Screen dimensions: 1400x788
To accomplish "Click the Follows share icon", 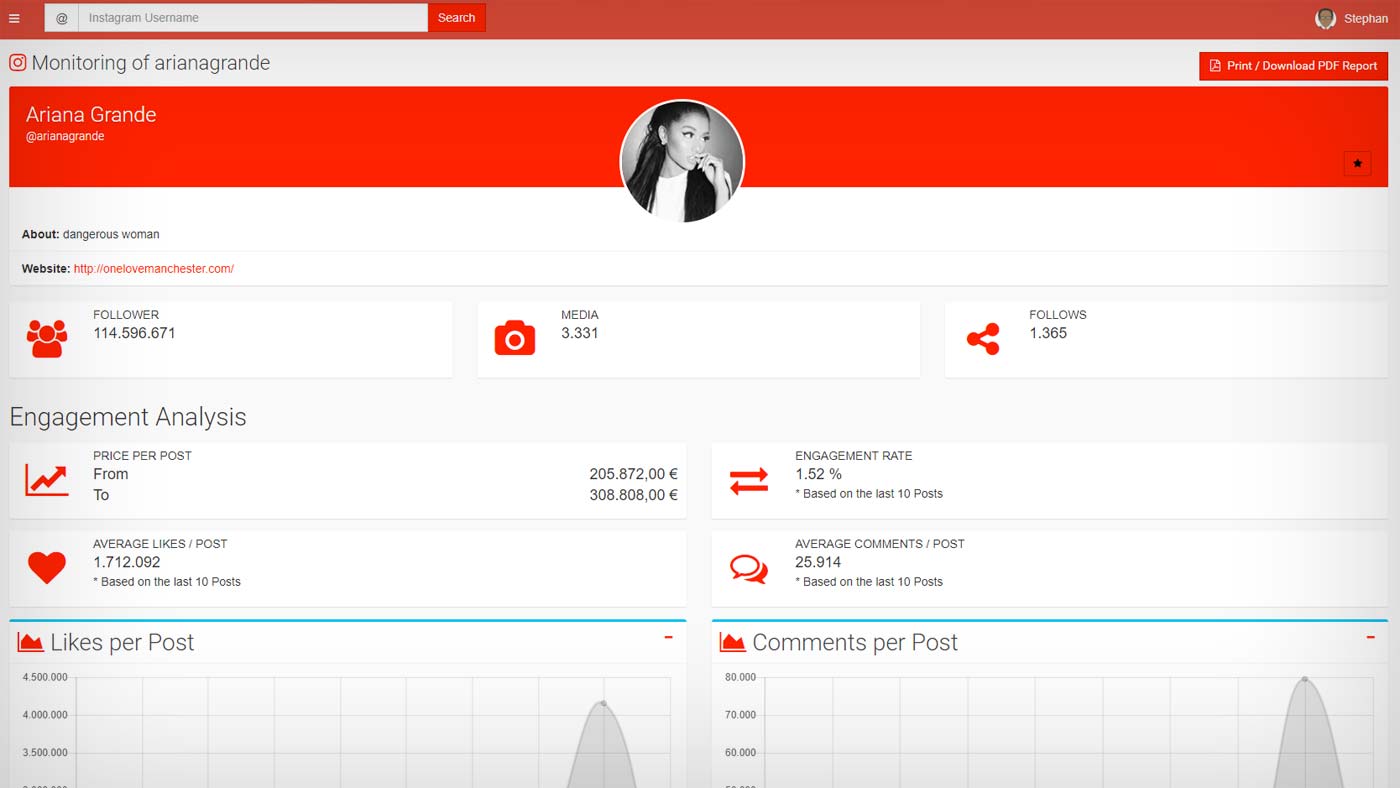I will point(983,339).
